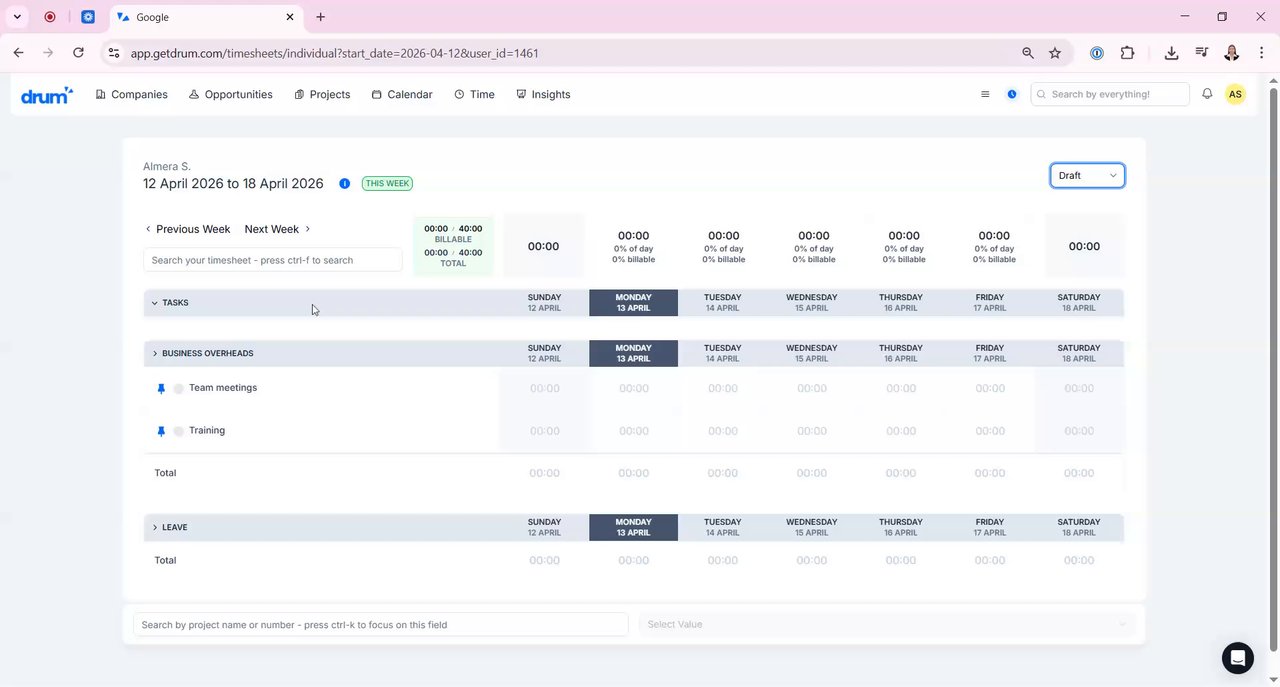1280x687 pixels.
Task: Click Team meetings Sunday time cell
Action: click(x=544, y=389)
